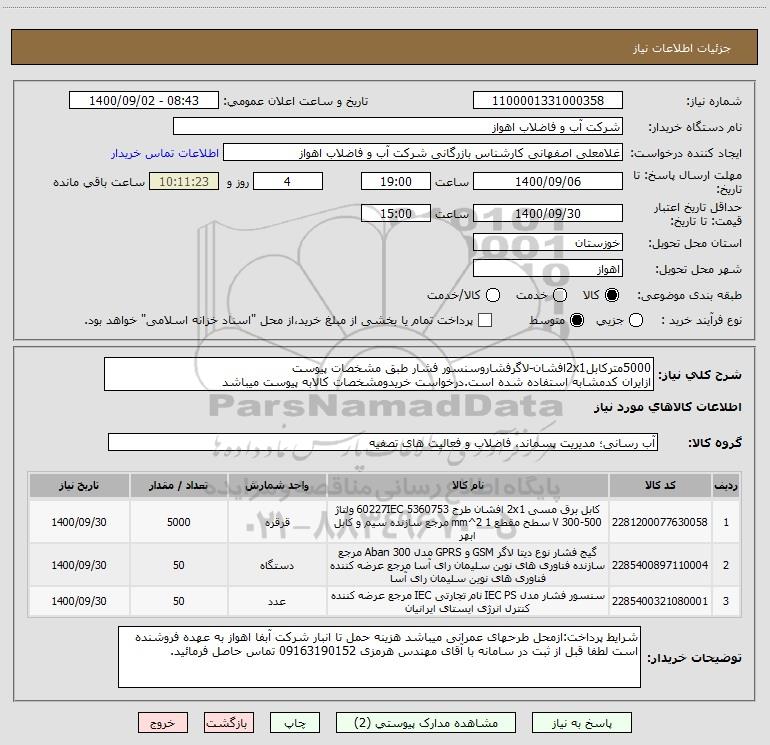The width and height of the screenshot is (770, 745).
Task: Select the متوسط purchase type radio
Action: point(577,320)
